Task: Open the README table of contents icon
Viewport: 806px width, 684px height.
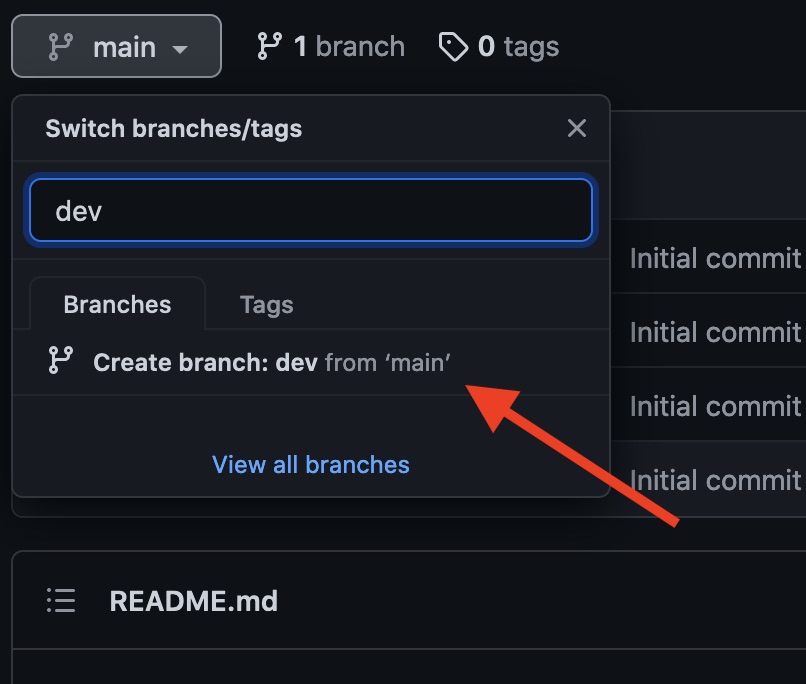Action: coord(59,600)
